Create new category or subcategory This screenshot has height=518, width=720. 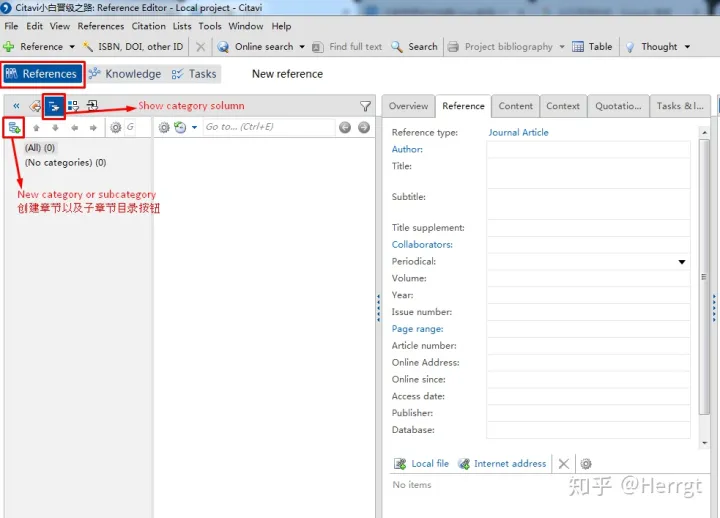tap(14, 128)
